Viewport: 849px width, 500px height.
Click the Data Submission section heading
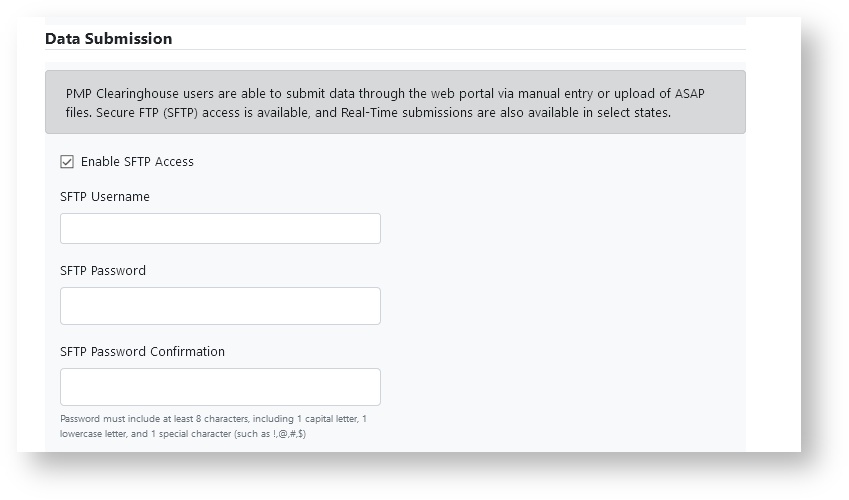(x=109, y=39)
